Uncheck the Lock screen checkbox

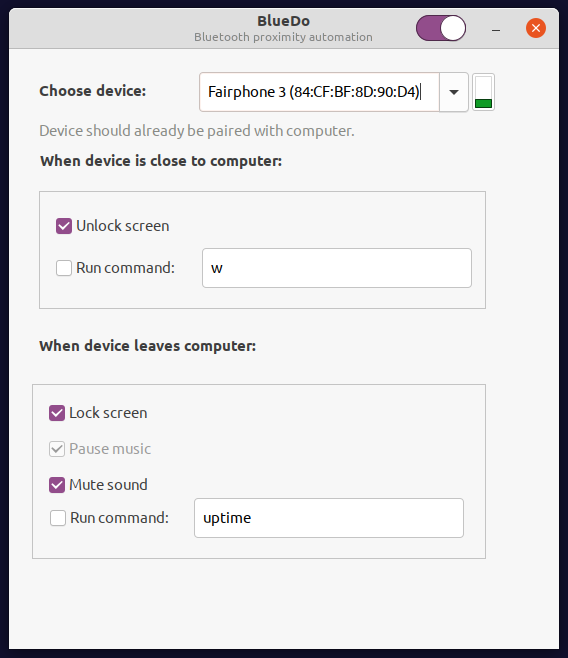(x=57, y=413)
